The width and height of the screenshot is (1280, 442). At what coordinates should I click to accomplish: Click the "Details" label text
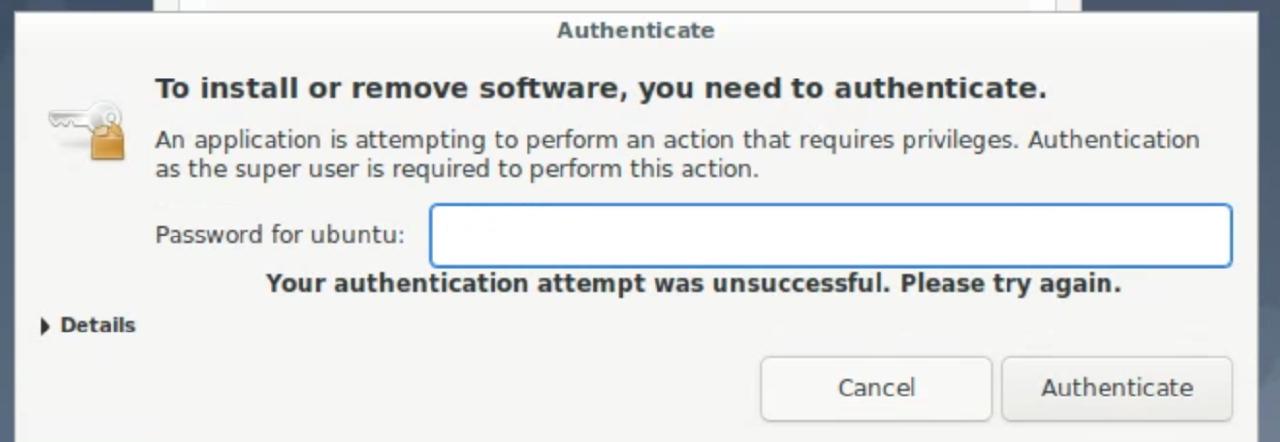tap(97, 325)
